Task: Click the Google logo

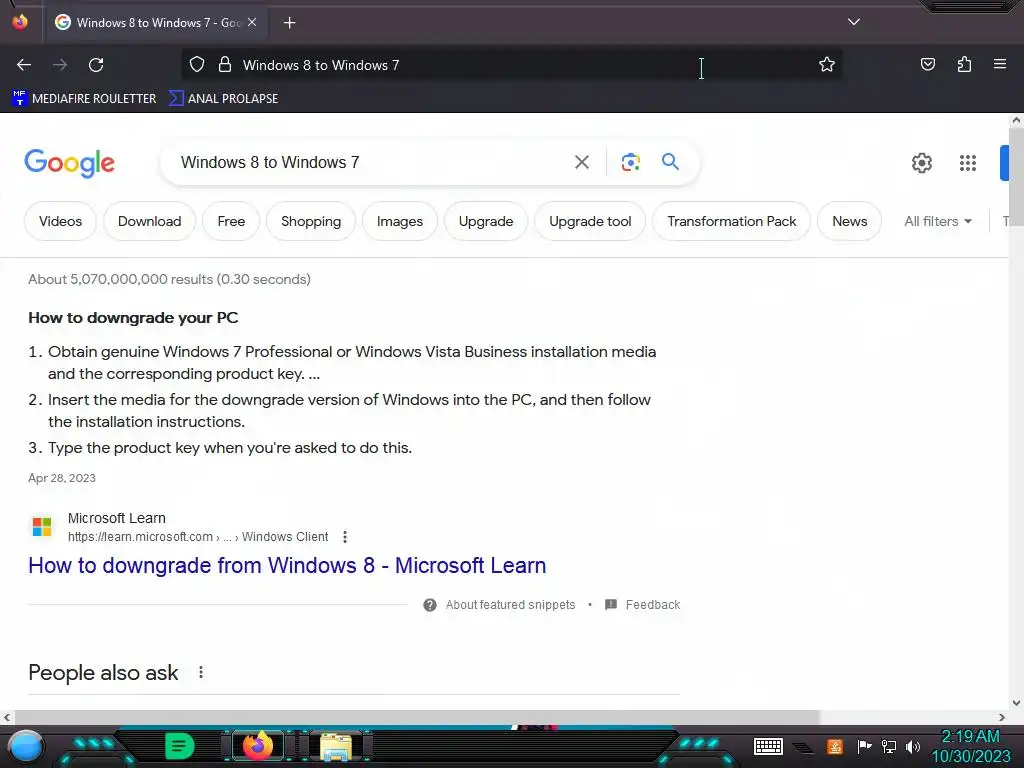Action: point(69,163)
